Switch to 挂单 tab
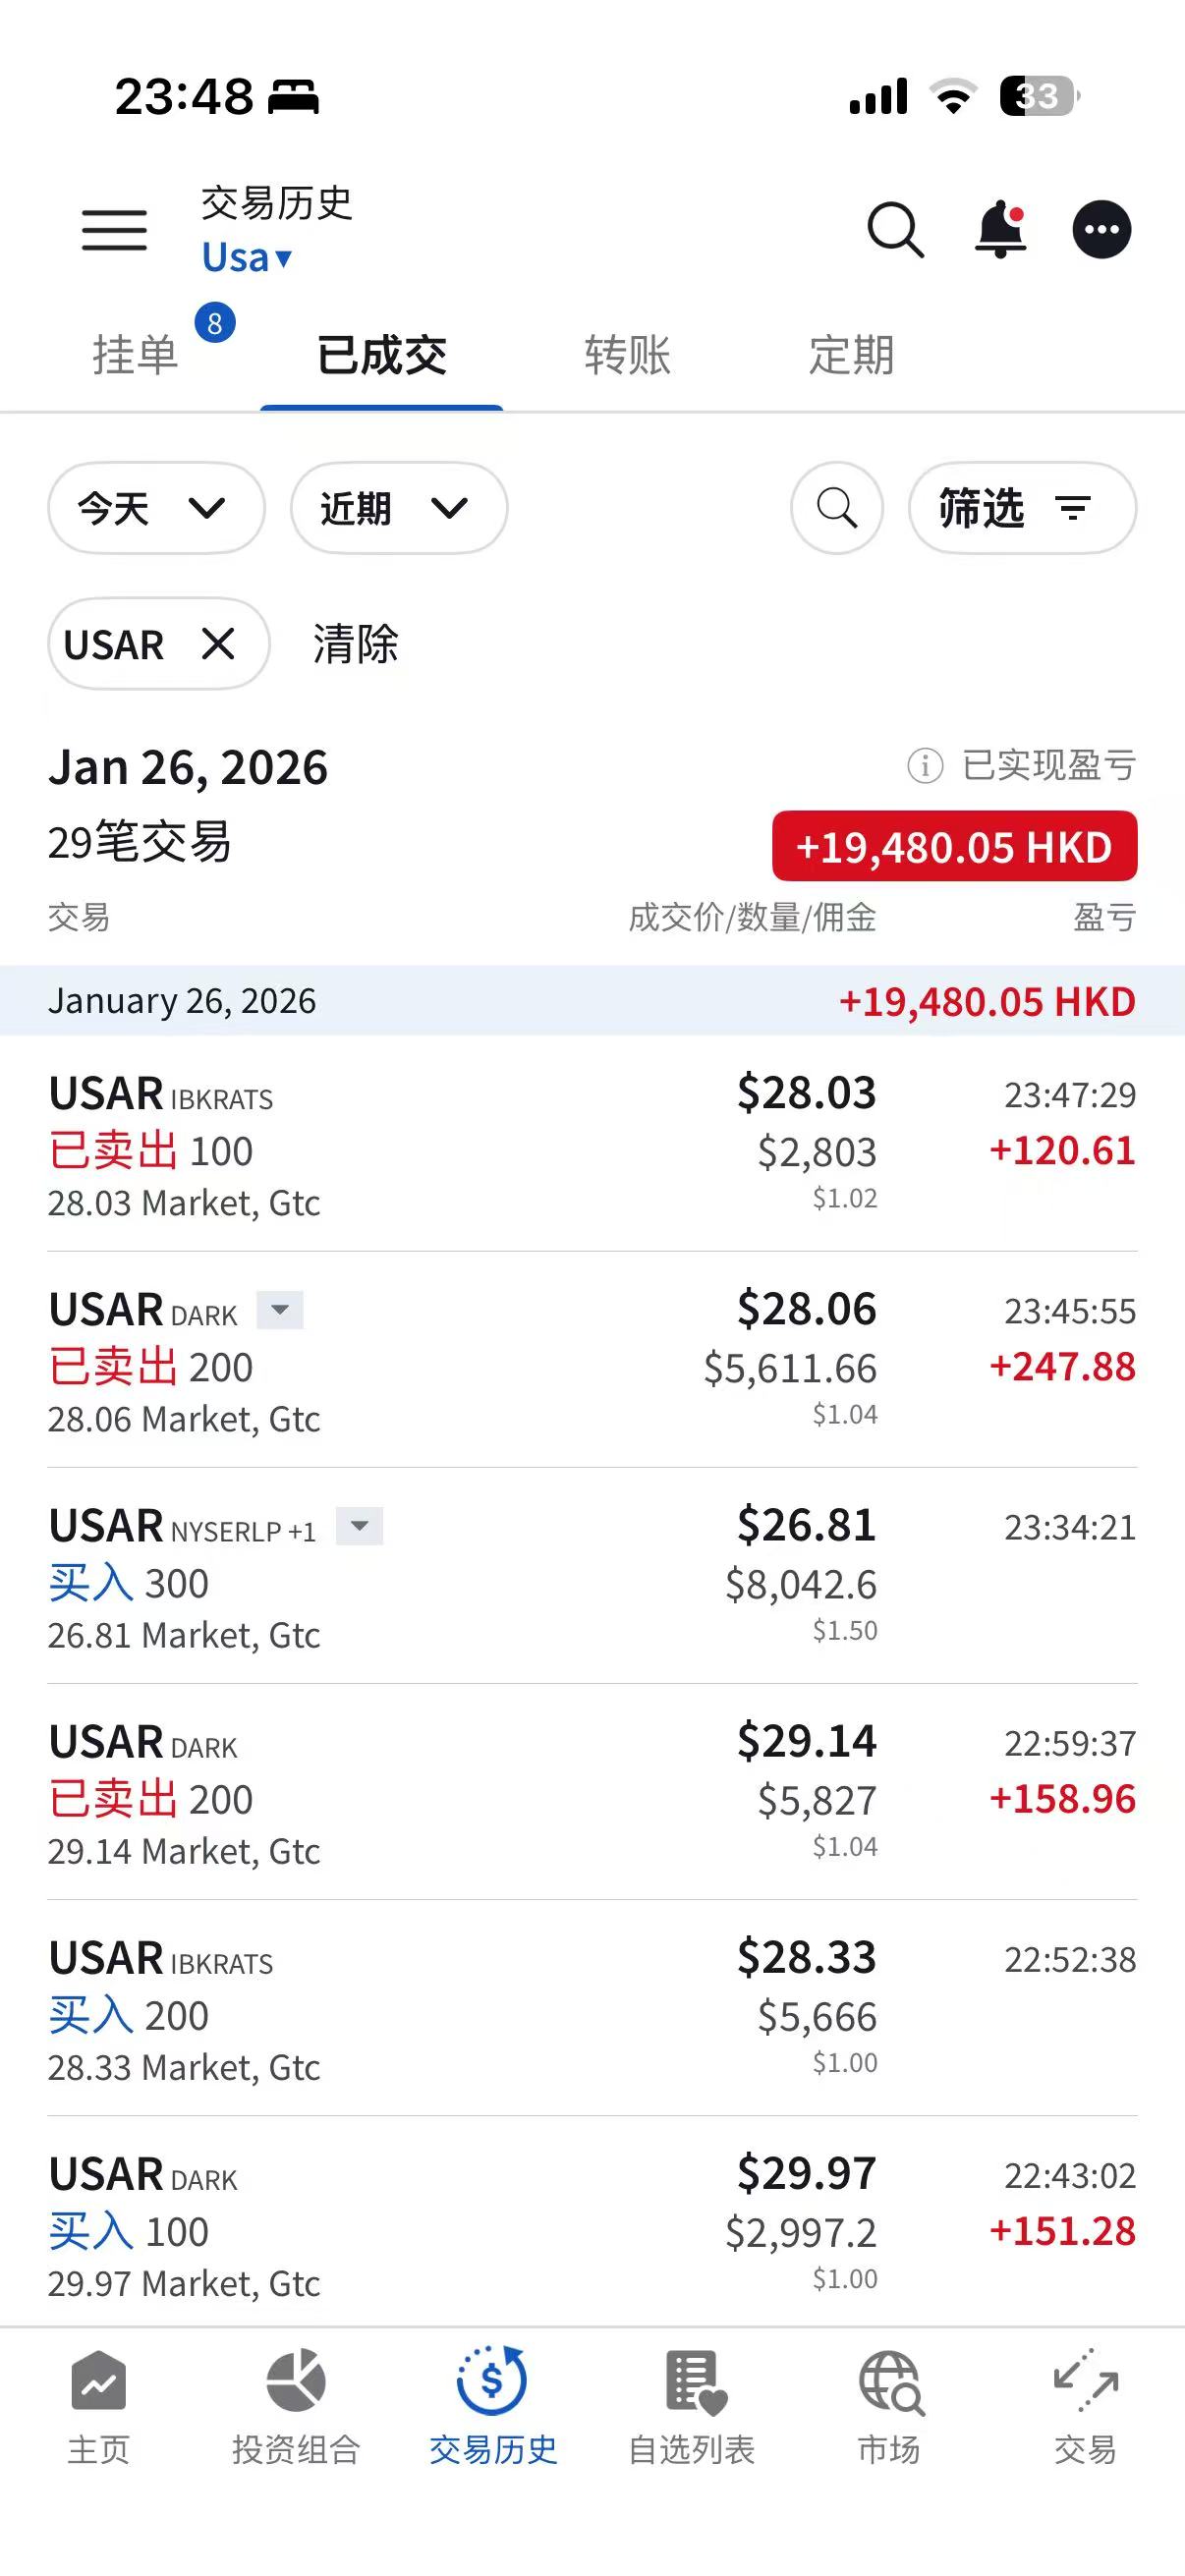Screen dimensions: 1185x2576 (x=135, y=355)
